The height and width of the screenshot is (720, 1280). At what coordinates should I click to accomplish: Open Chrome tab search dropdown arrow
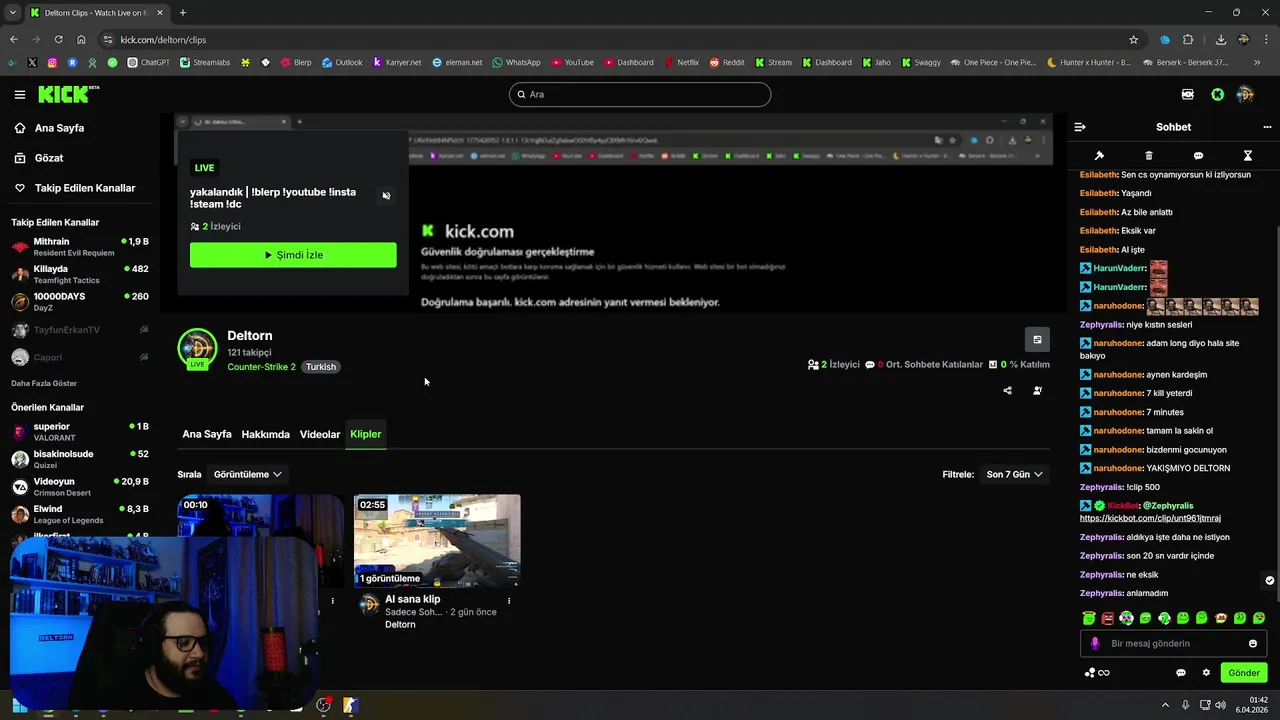12,12
